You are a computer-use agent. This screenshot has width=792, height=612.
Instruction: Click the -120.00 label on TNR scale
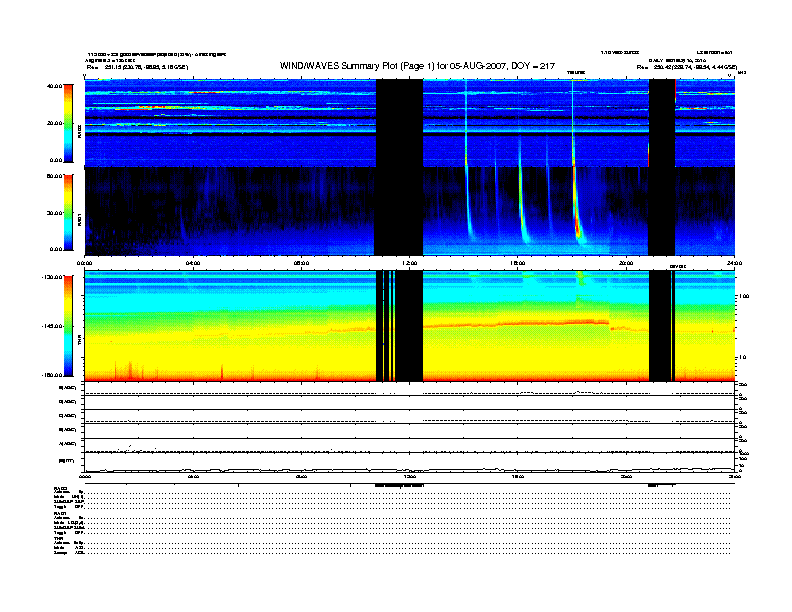click(52, 277)
